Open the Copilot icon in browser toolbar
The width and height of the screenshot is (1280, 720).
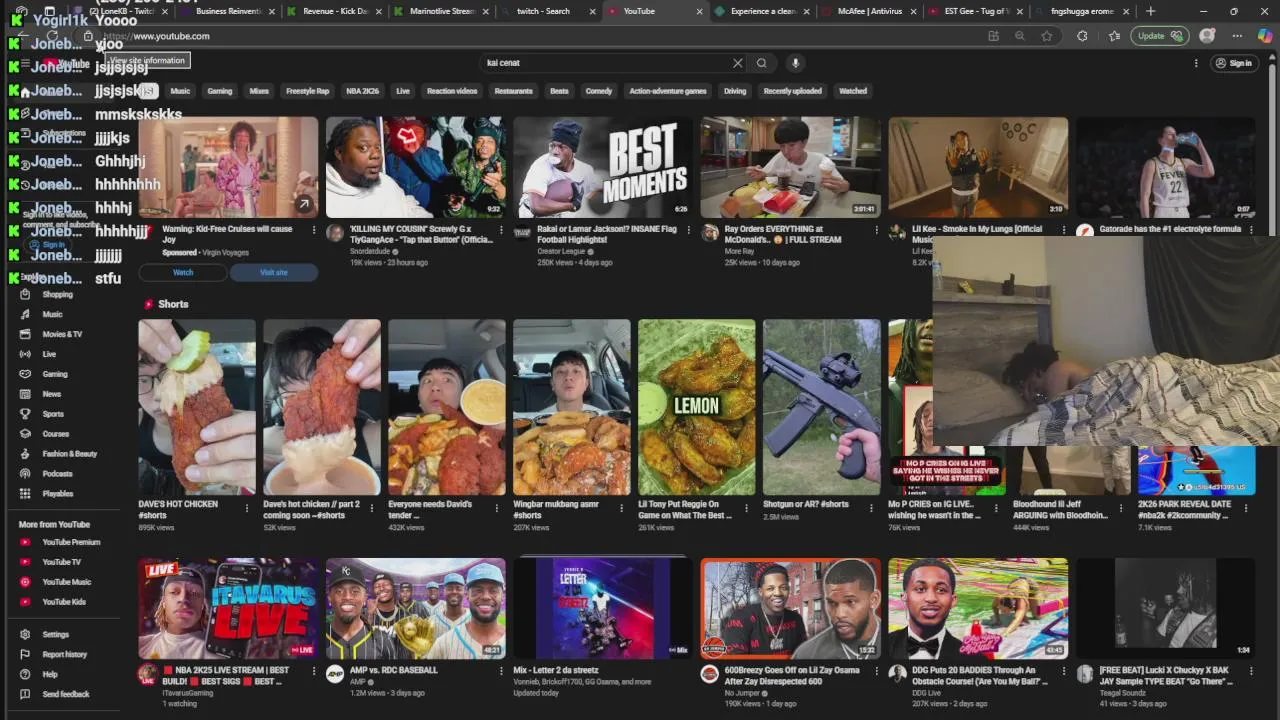point(1265,36)
